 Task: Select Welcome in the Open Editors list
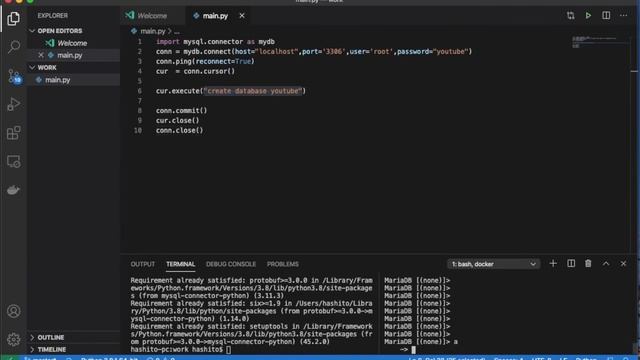pyautogui.click(x=72, y=43)
